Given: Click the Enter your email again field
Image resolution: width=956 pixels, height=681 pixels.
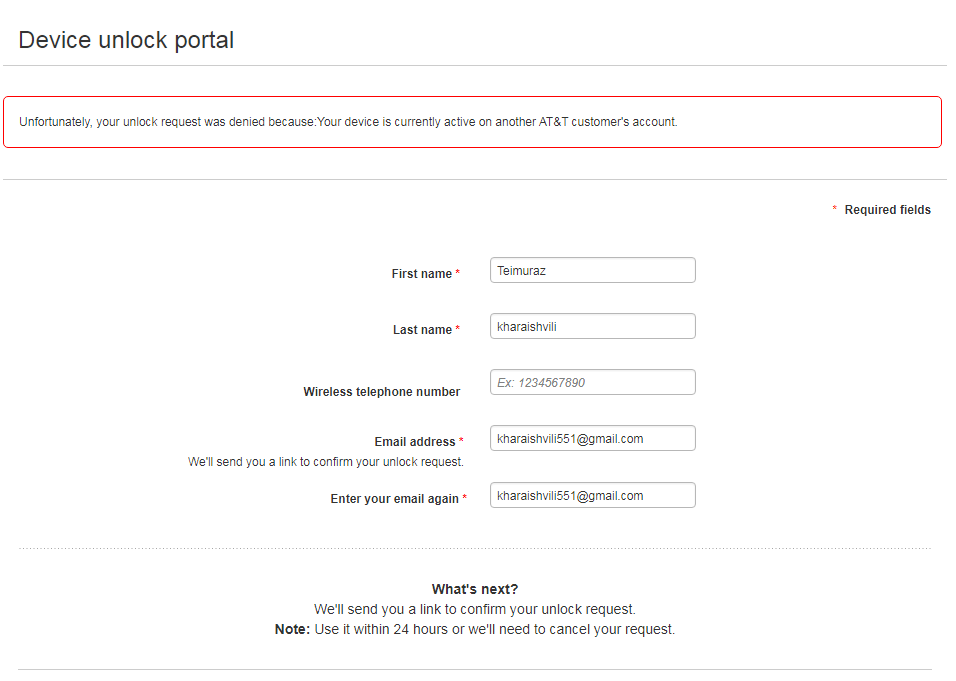Looking at the screenshot, I should coord(592,495).
